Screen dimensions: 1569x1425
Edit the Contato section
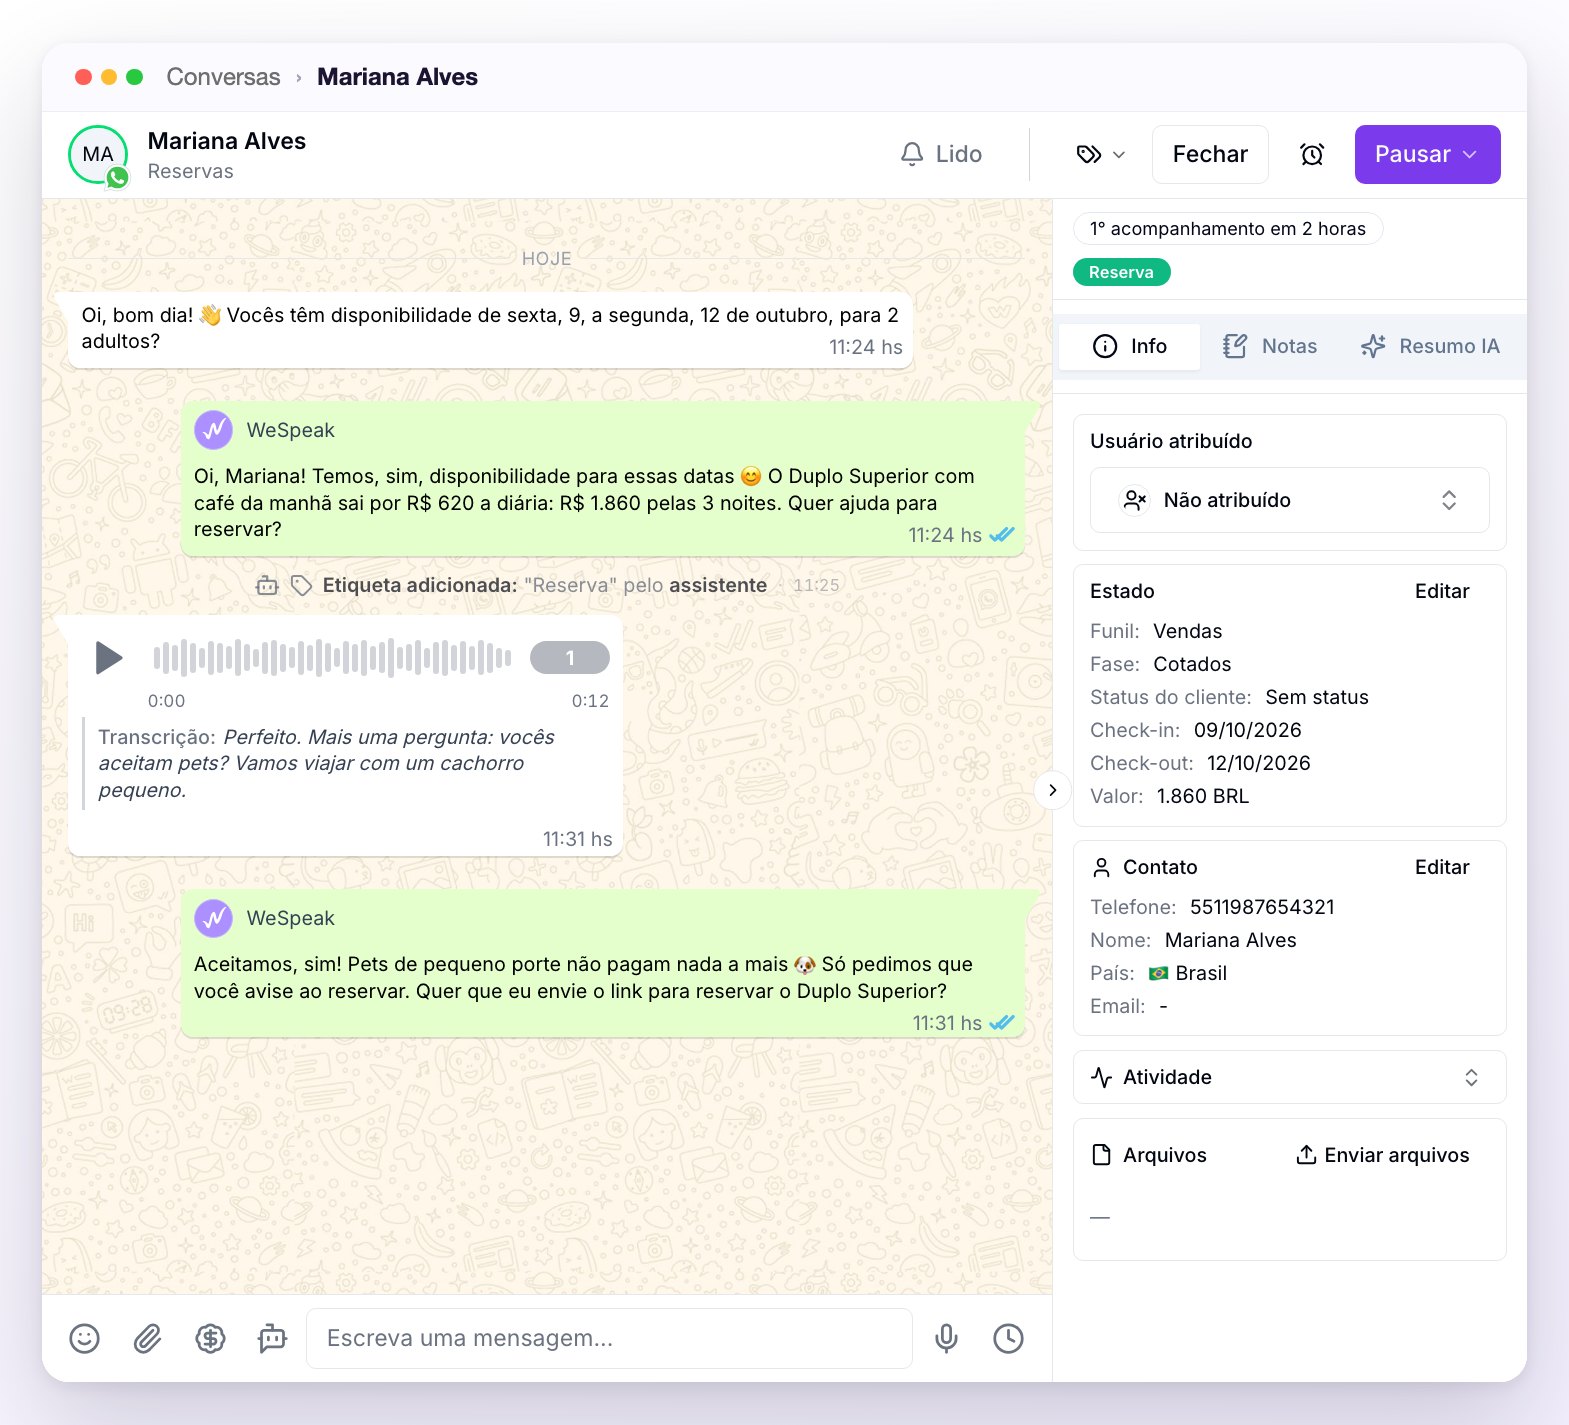(1441, 867)
